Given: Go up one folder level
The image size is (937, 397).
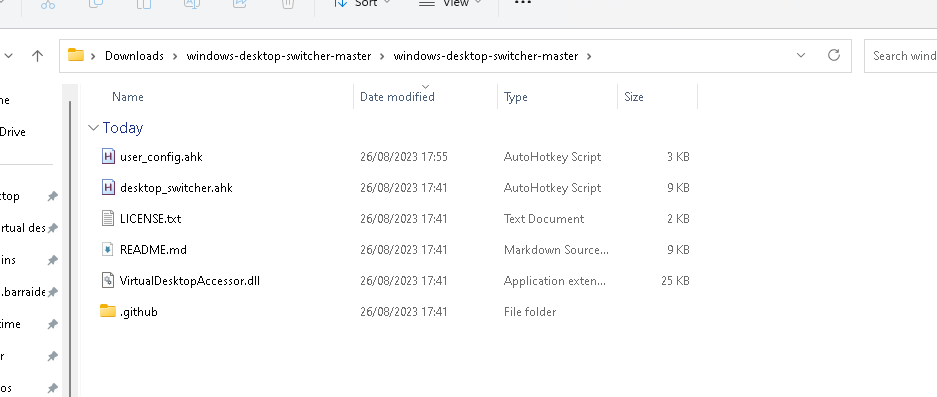Looking at the screenshot, I should click(38, 56).
